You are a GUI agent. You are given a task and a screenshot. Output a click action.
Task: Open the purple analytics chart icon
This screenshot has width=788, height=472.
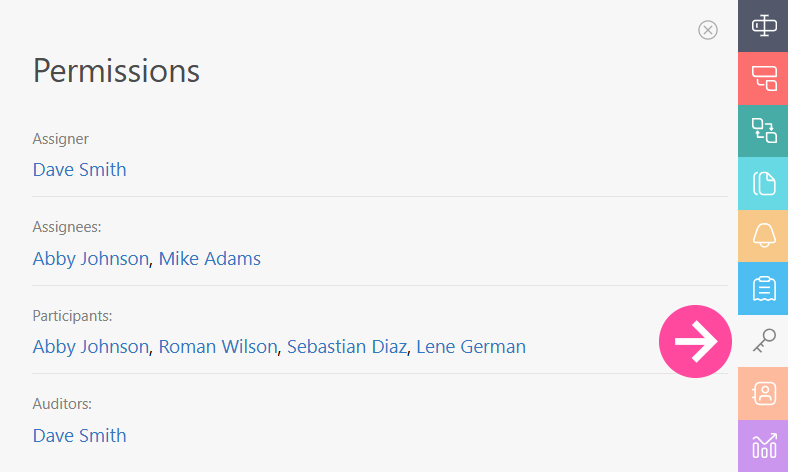tap(763, 446)
